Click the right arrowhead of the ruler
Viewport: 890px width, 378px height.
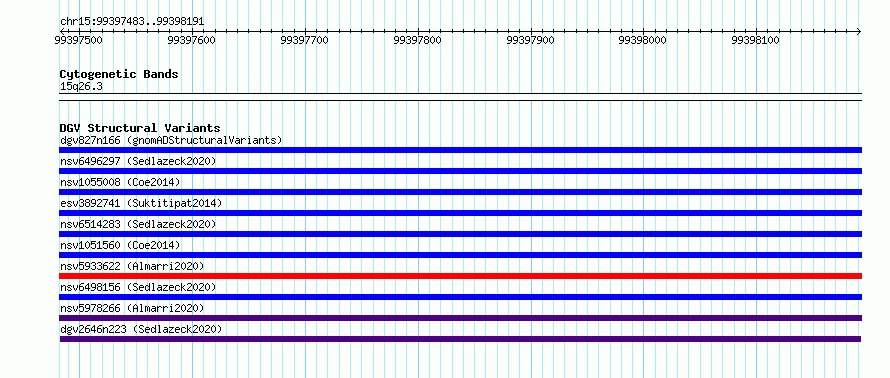pos(859,31)
